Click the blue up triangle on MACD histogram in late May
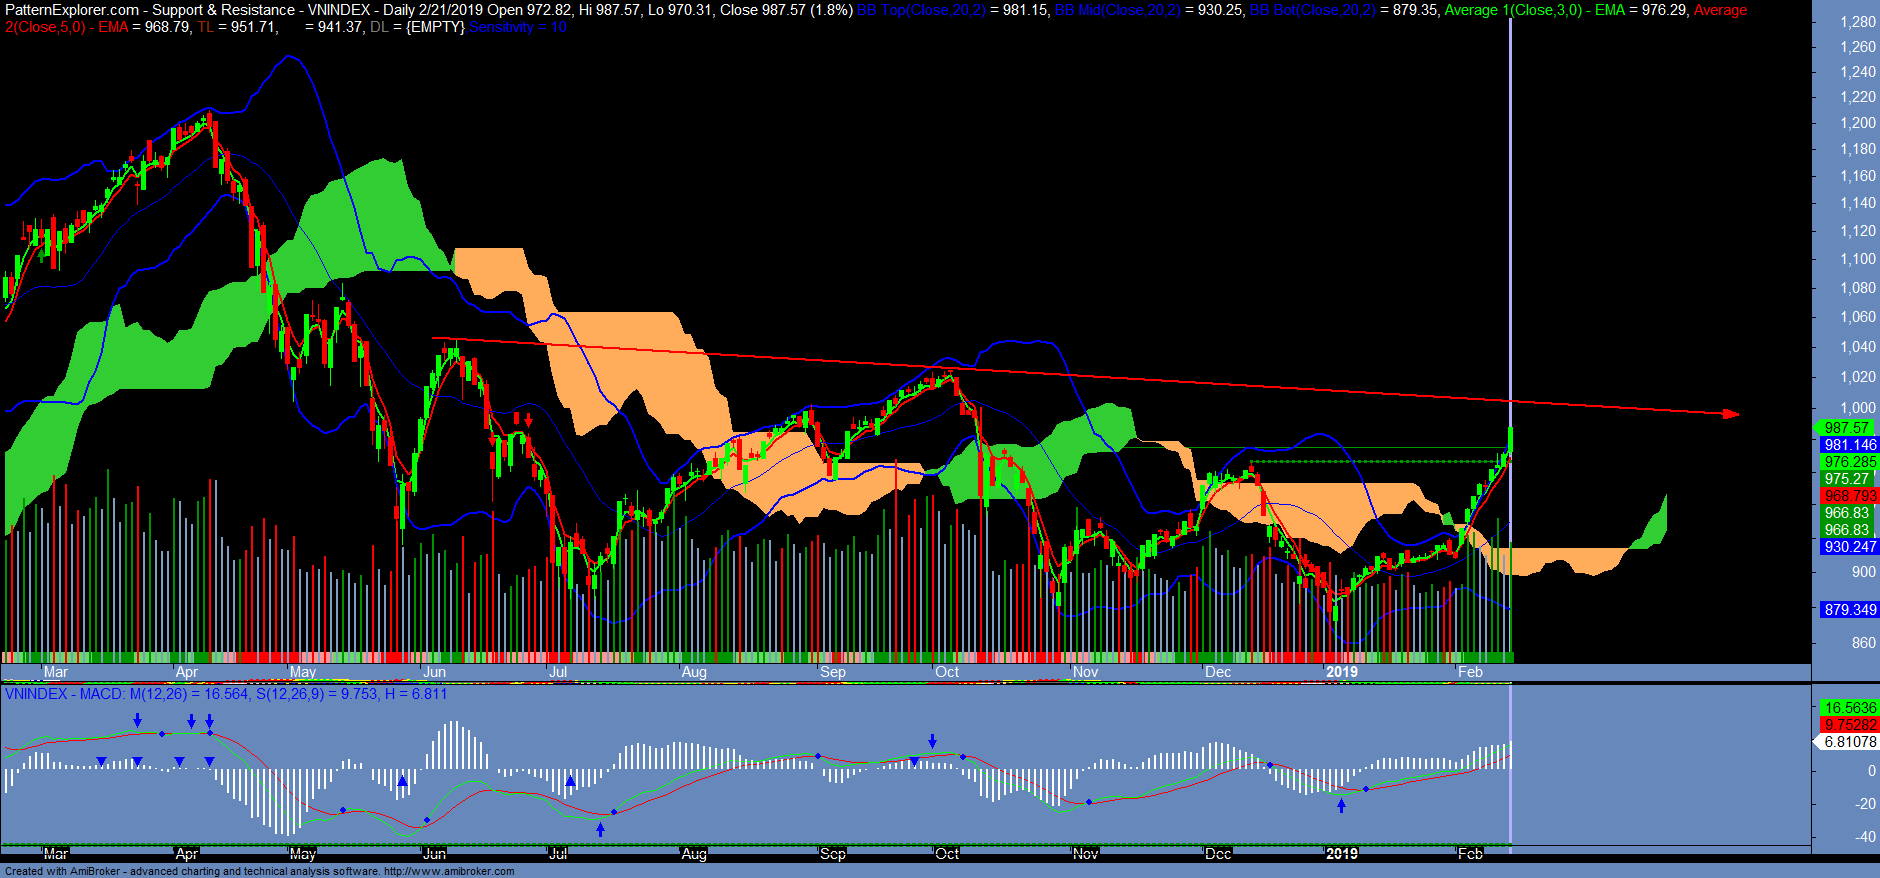Viewport: 1880px width, 878px height. 402,781
